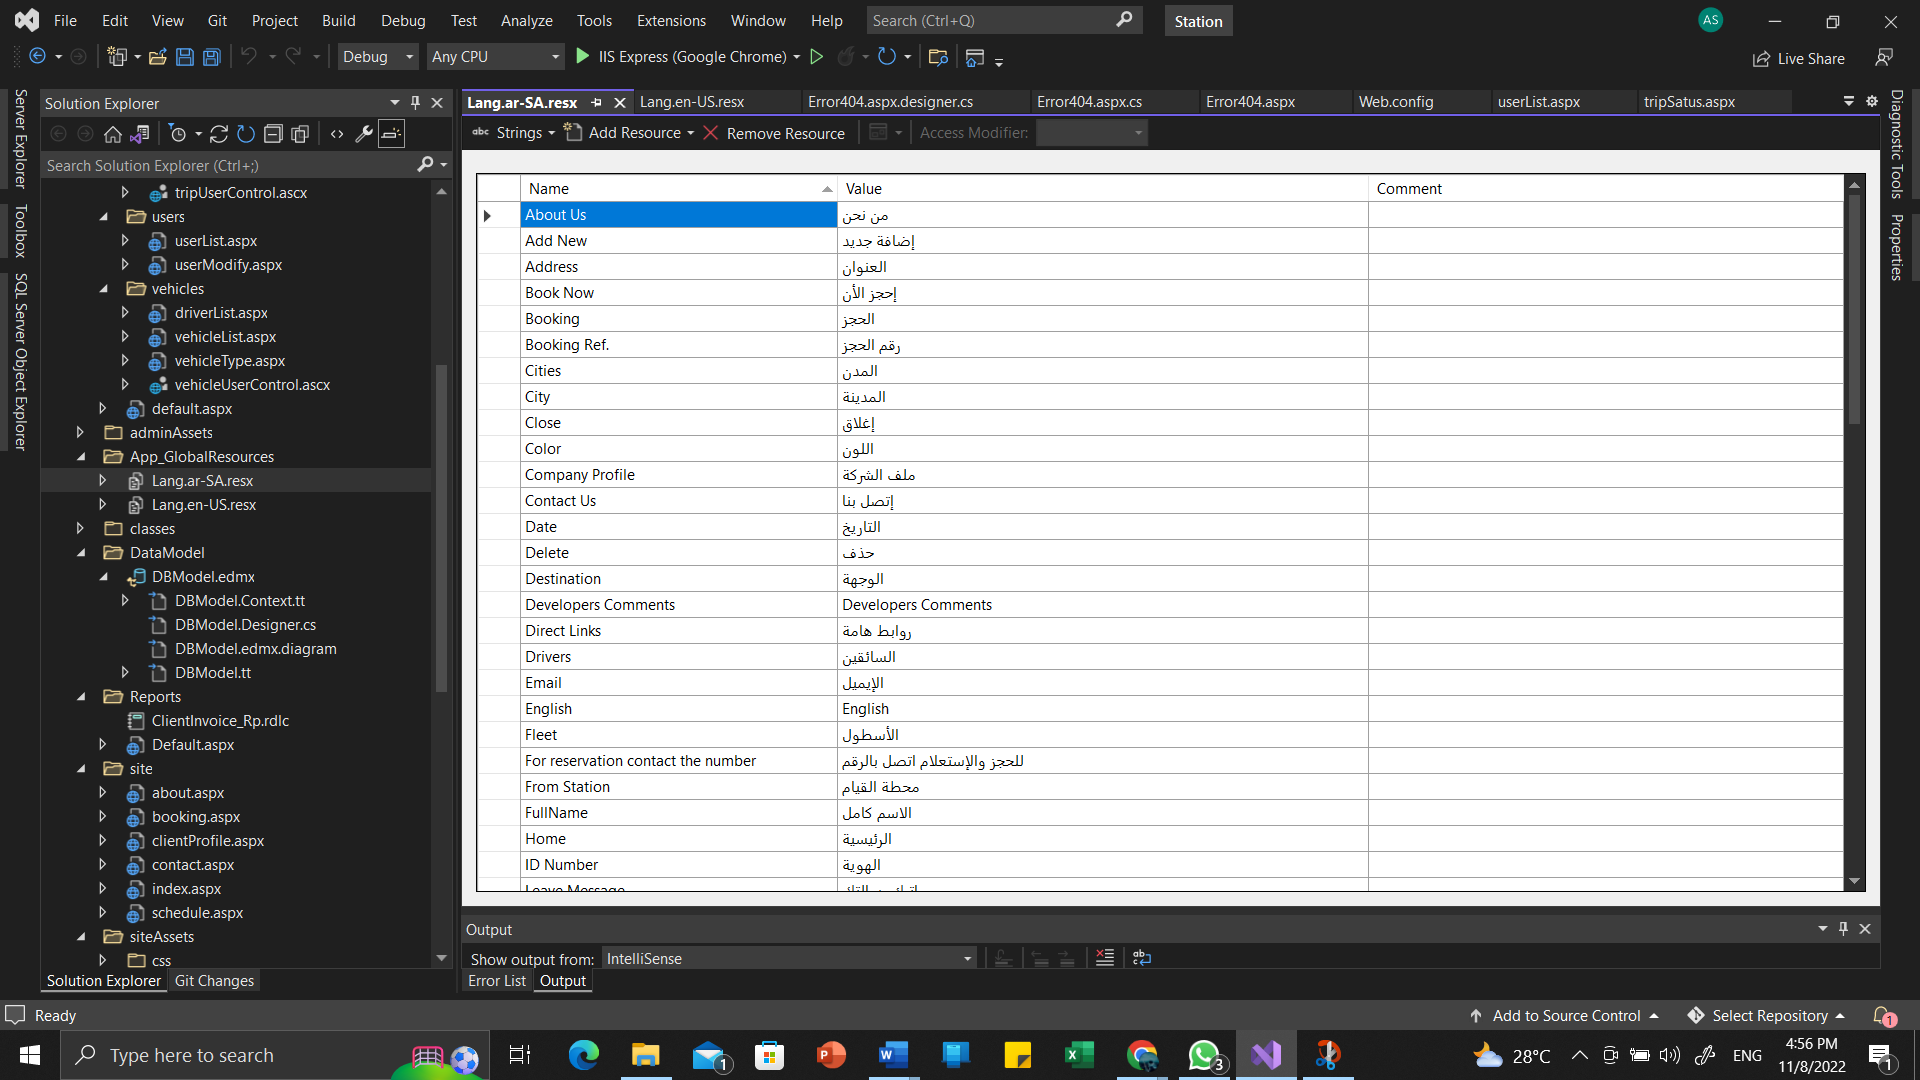
Task: Click the Remove Resource button
Action: point(774,133)
